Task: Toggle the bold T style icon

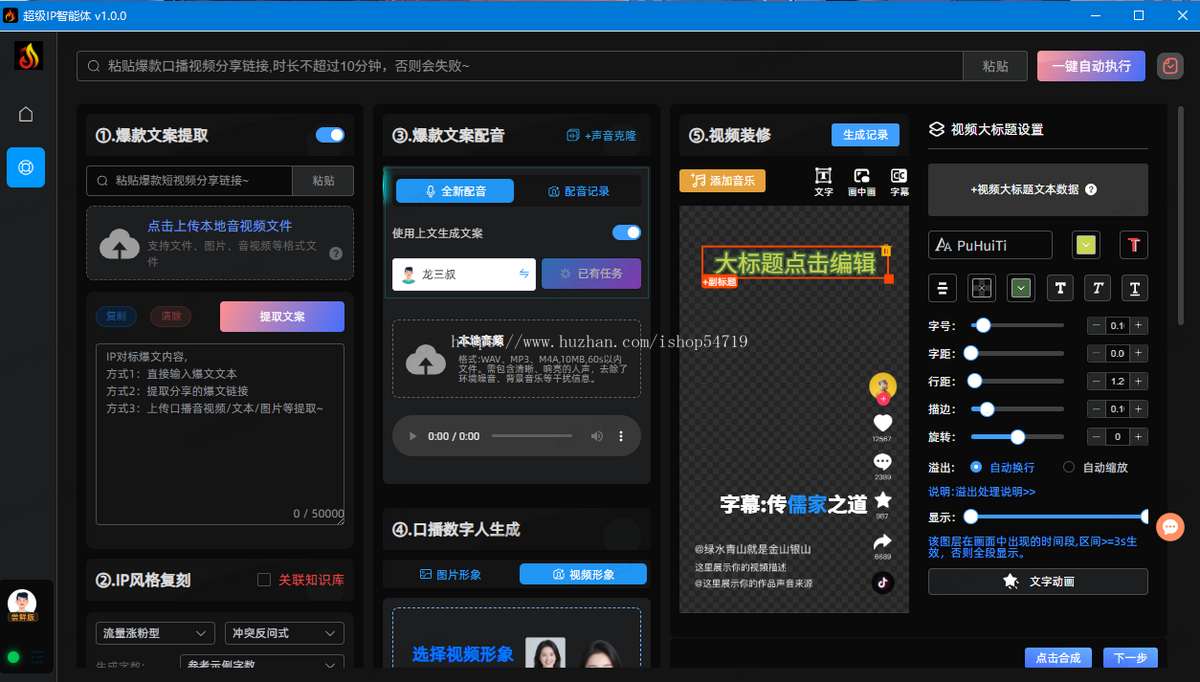Action: [x=1060, y=288]
